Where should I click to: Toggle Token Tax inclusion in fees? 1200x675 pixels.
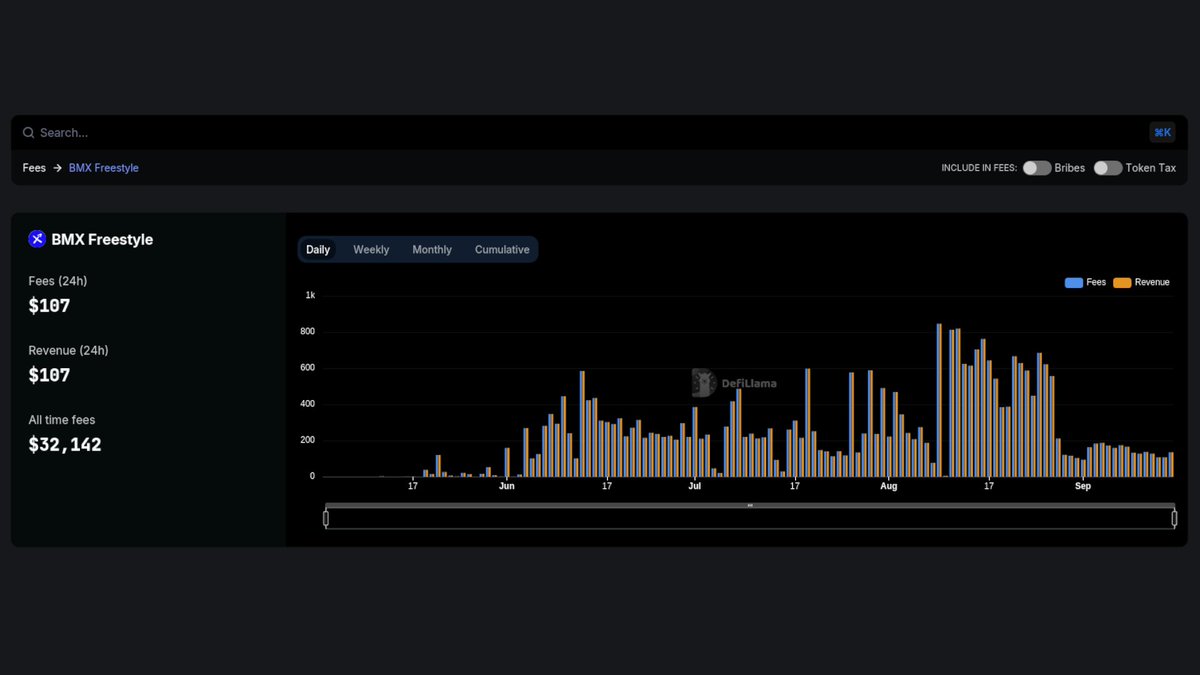[1108, 168]
